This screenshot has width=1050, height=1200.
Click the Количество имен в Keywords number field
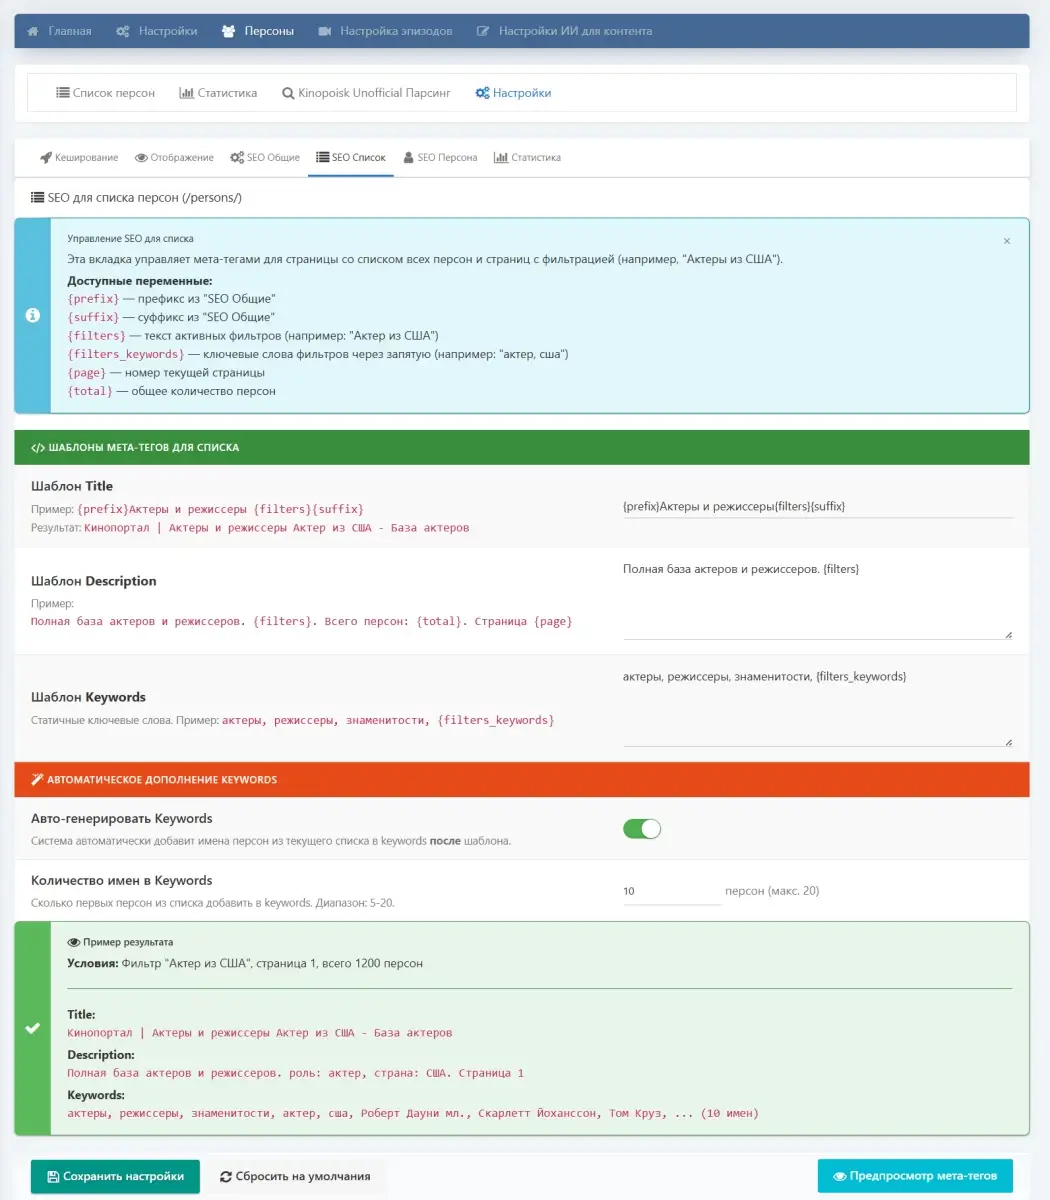coord(671,891)
